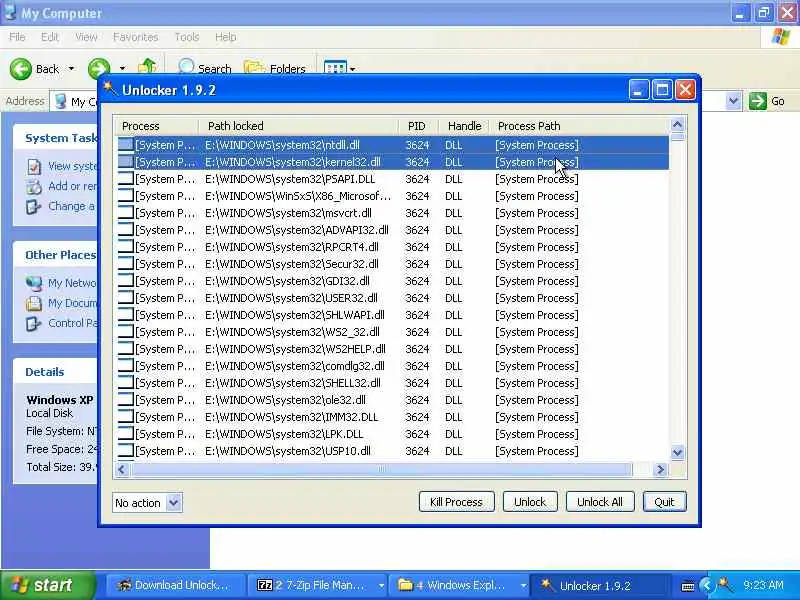Click the Folders toolbar button
The height and width of the screenshot is (600, 800).
coord(274,68)
